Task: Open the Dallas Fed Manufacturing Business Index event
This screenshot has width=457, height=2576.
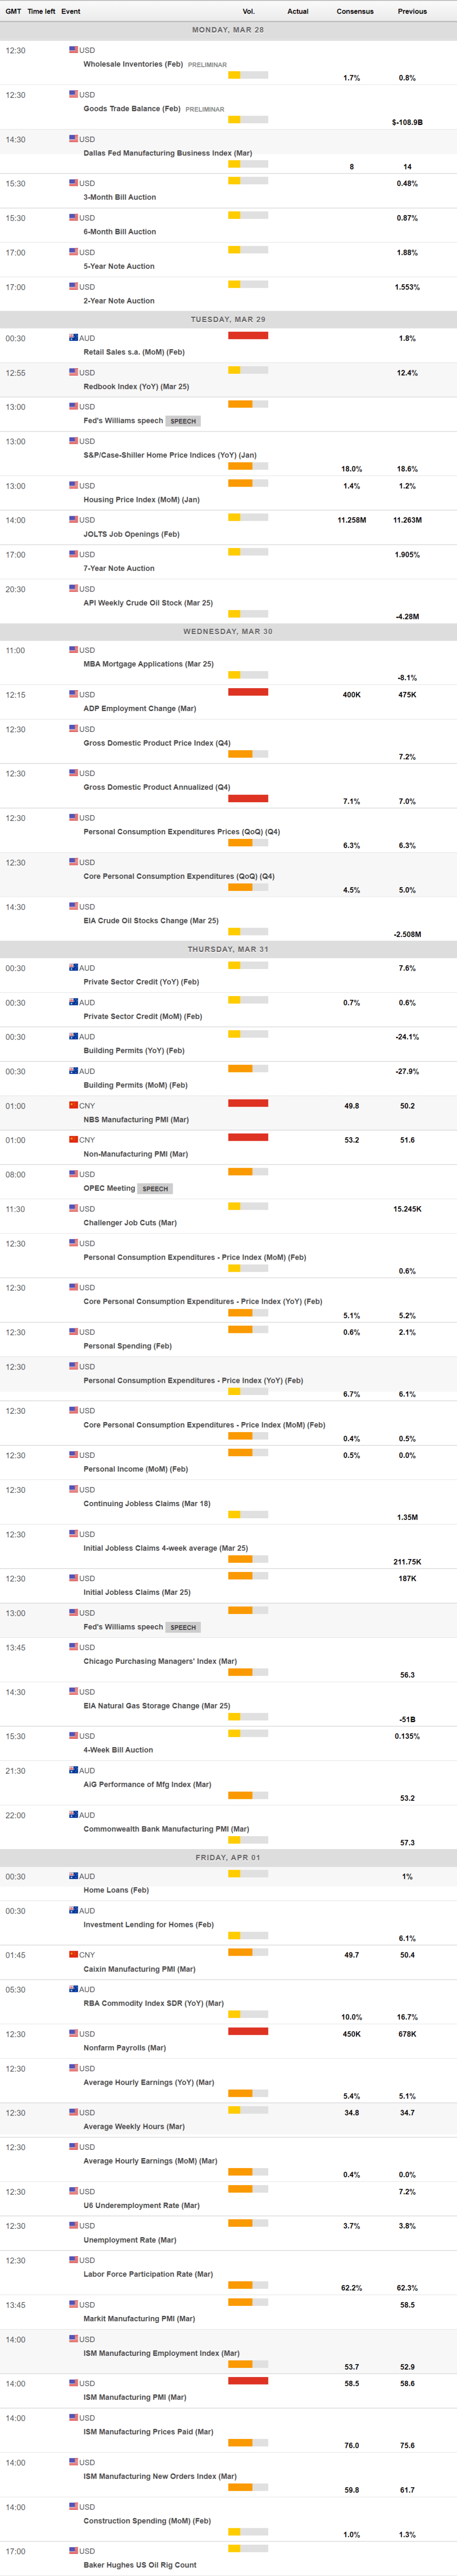Action: pos(167,154)
